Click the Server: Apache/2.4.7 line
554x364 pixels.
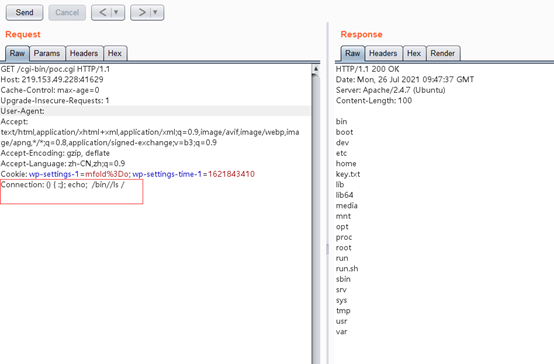point(390,90)
